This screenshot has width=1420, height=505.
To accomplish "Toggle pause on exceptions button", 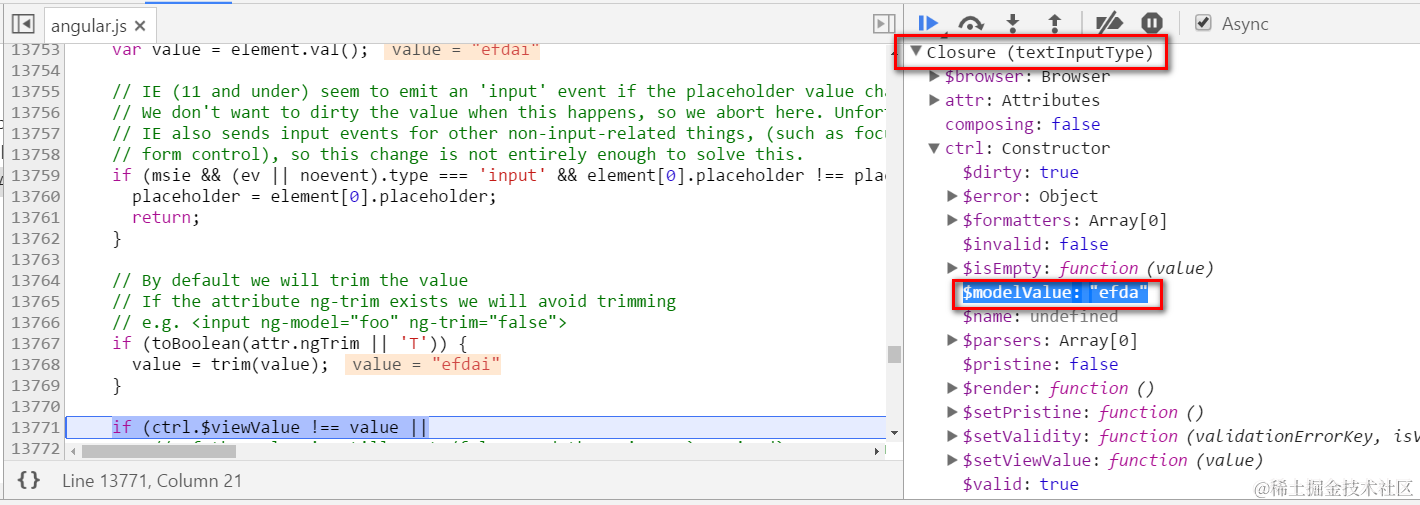I will (x=1152, y=23).
